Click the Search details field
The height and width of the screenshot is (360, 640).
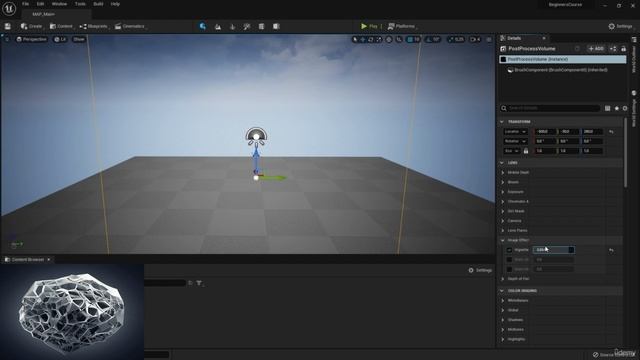pos(550,108)
